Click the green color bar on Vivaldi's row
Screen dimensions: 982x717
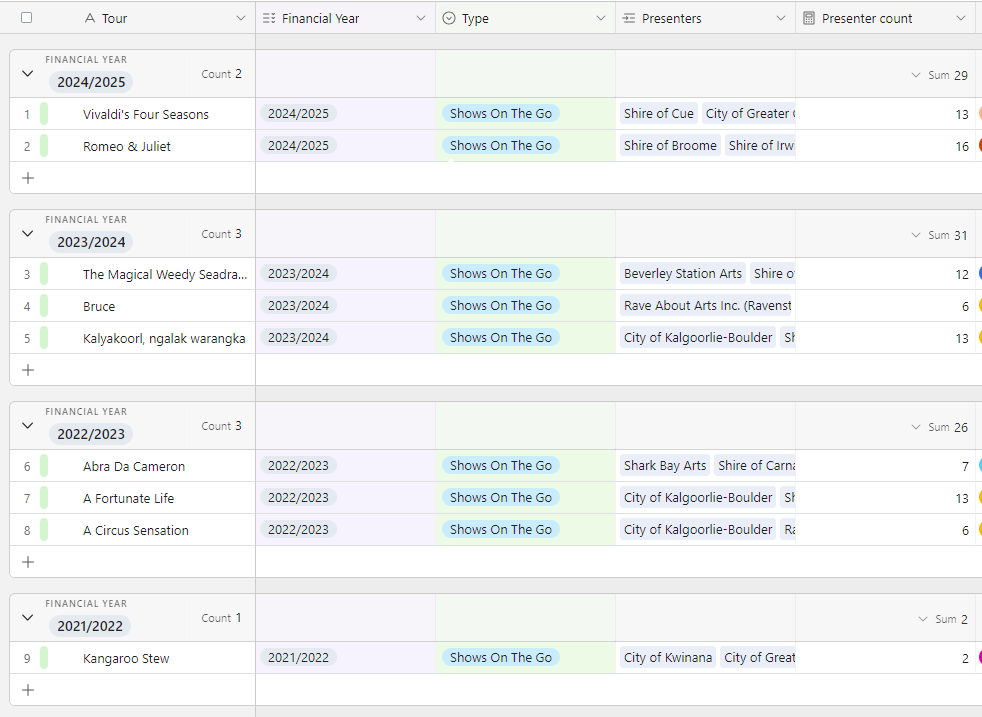point(44,114)
